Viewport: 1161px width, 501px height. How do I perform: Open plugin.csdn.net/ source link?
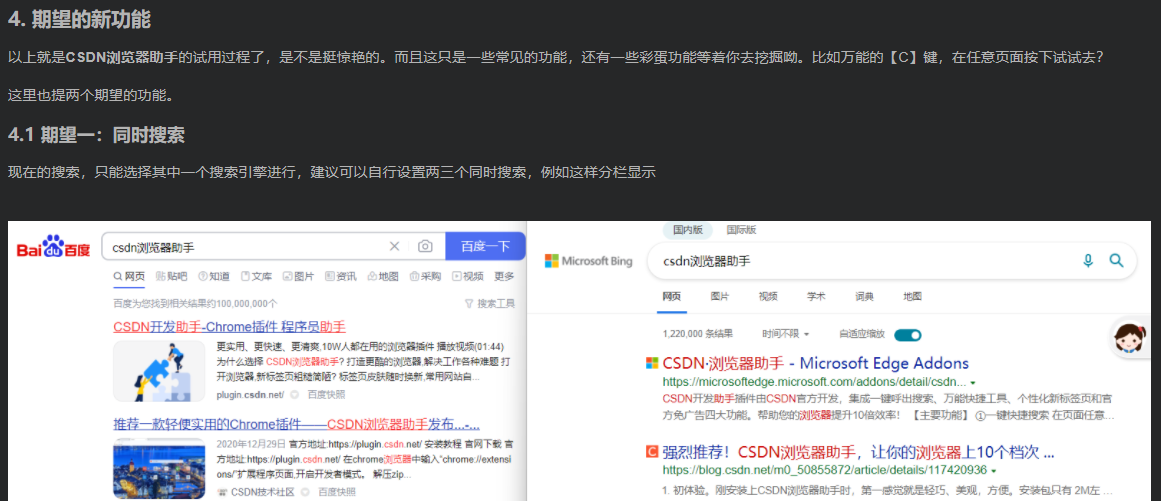click(x=250, y=394)
